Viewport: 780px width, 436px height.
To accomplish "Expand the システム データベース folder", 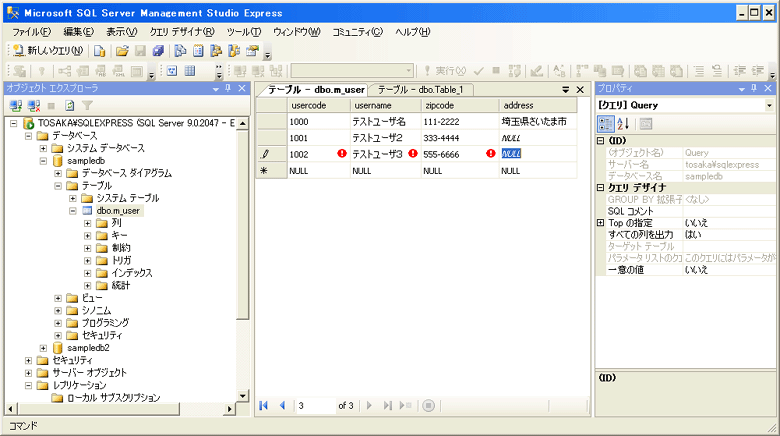I will point(43,148).
